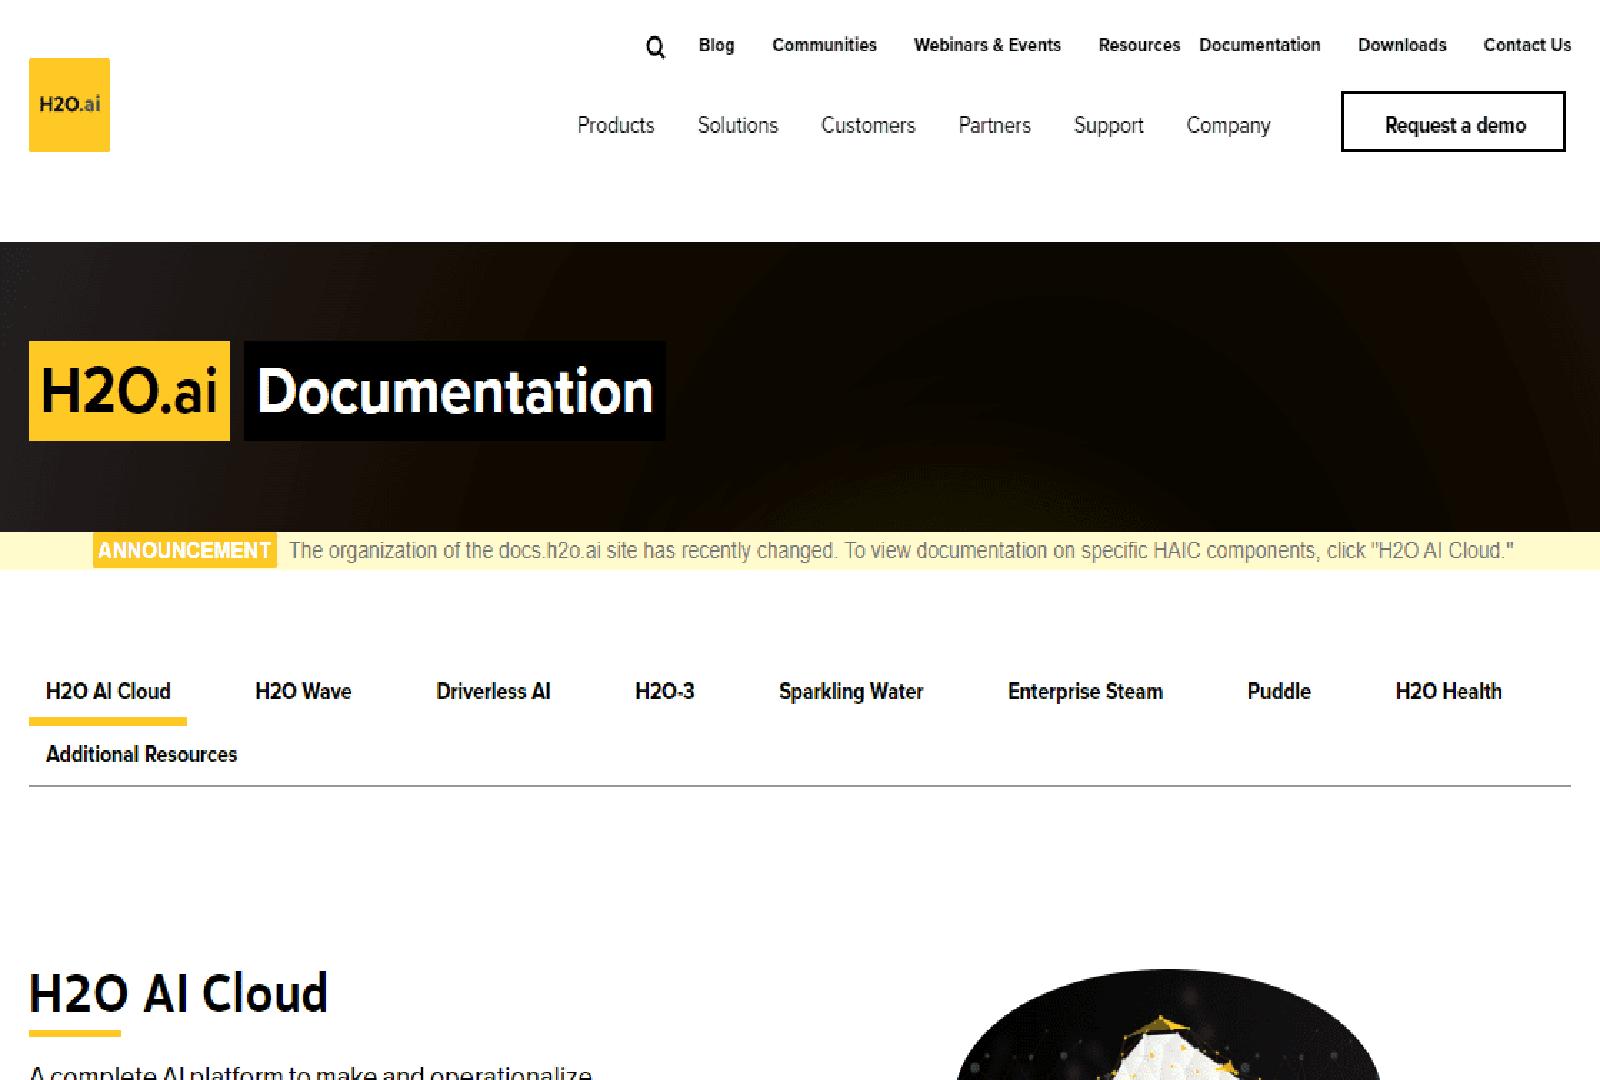Open the Customers menu

point(868,125)
